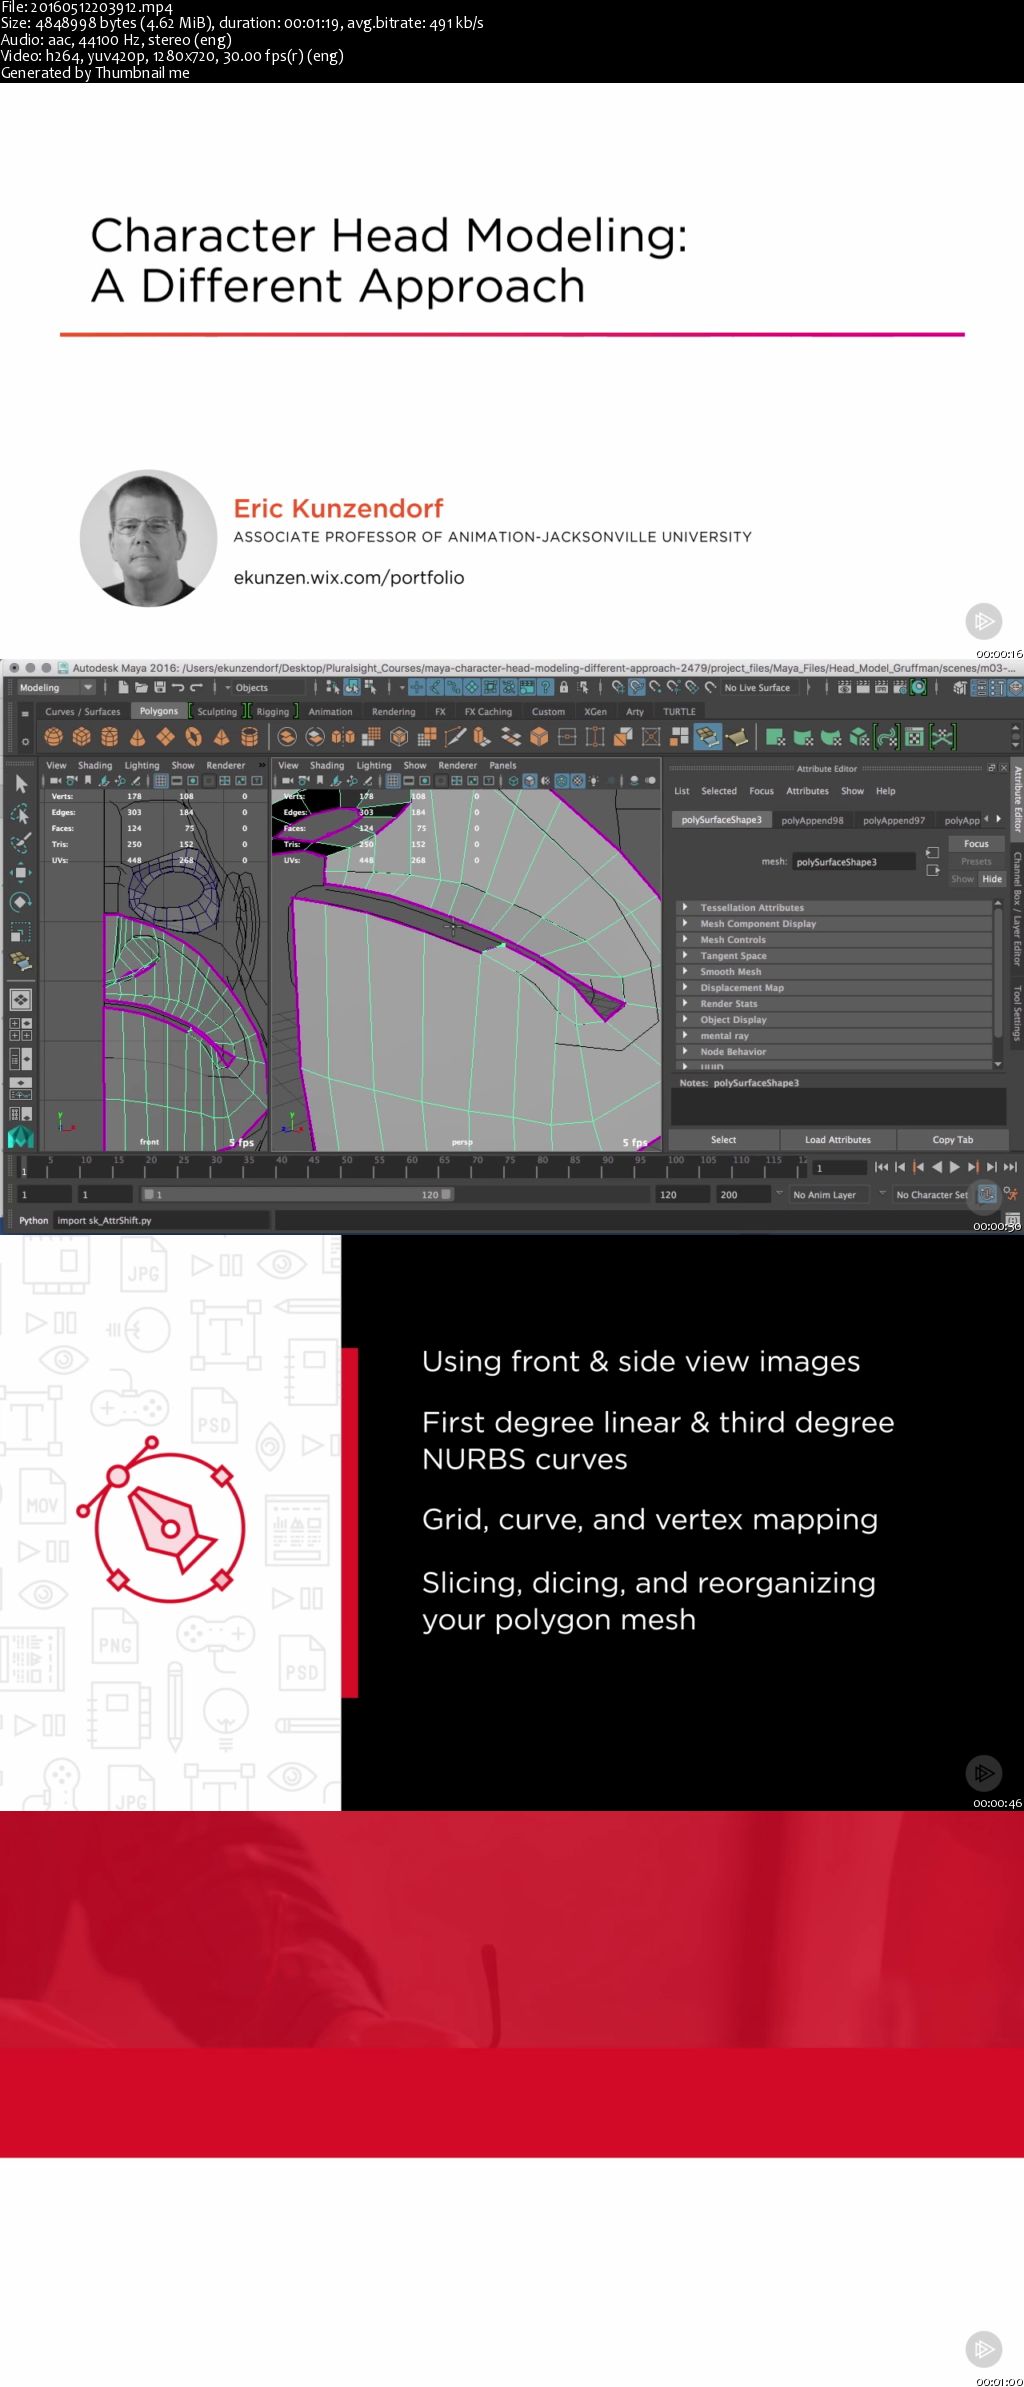Create a polygon cube from the shelf

(82, 737)
